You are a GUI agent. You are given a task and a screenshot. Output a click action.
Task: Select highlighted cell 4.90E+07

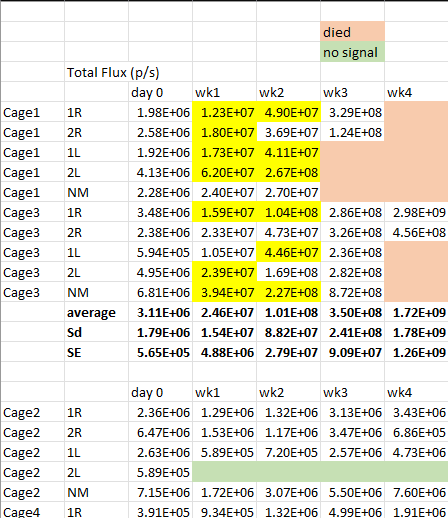click(288, 112)
